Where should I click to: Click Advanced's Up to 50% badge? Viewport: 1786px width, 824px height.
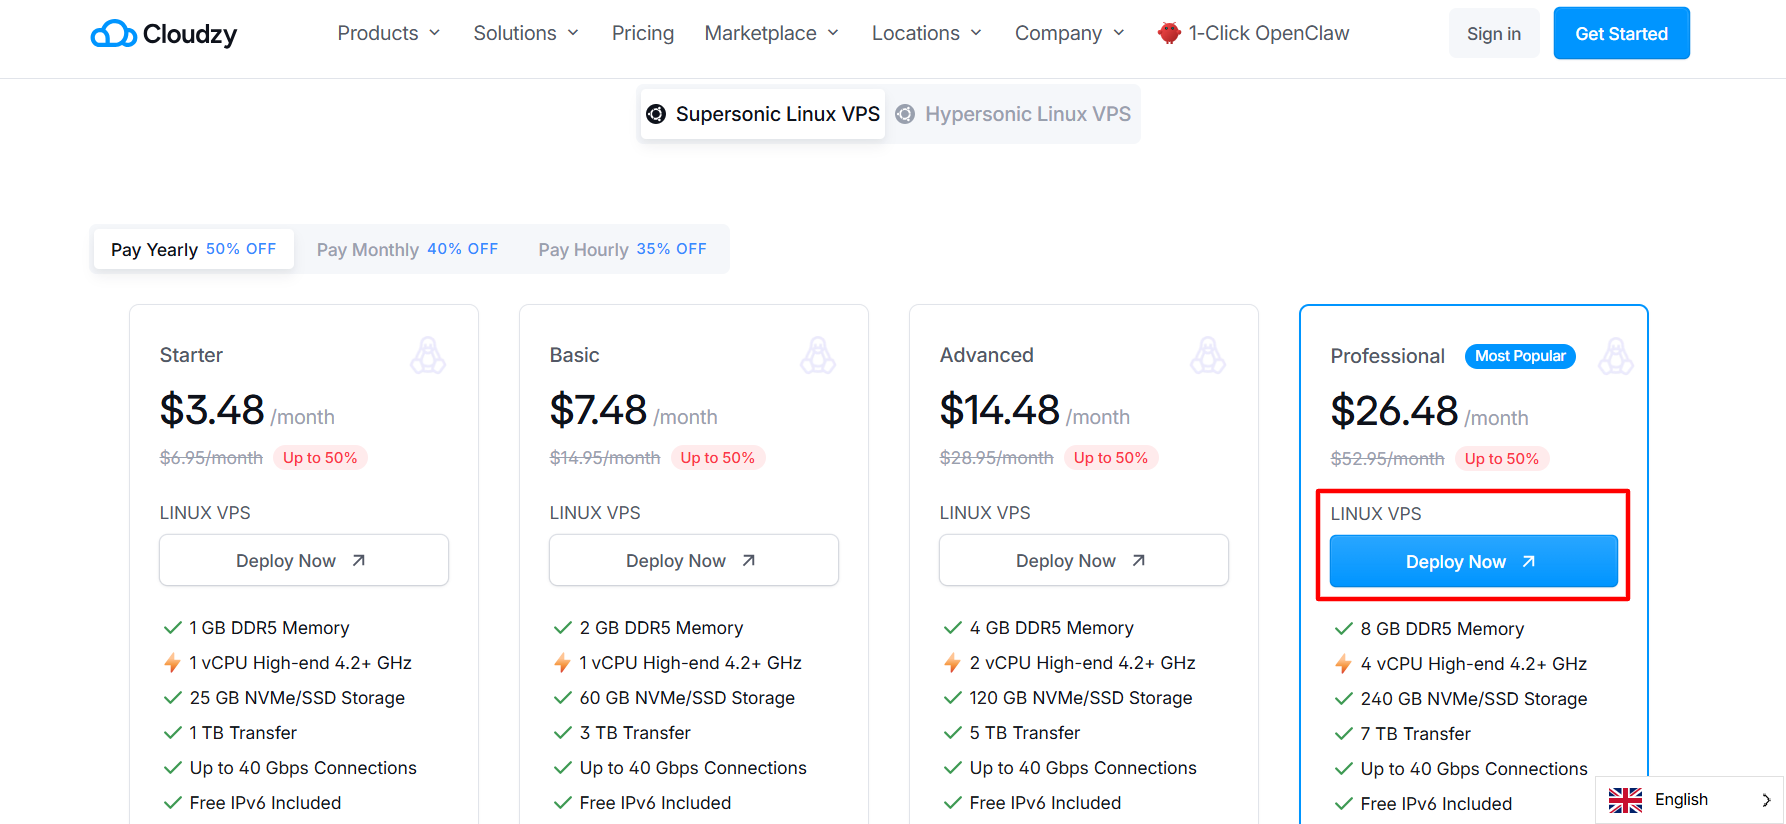[1111, 458]
